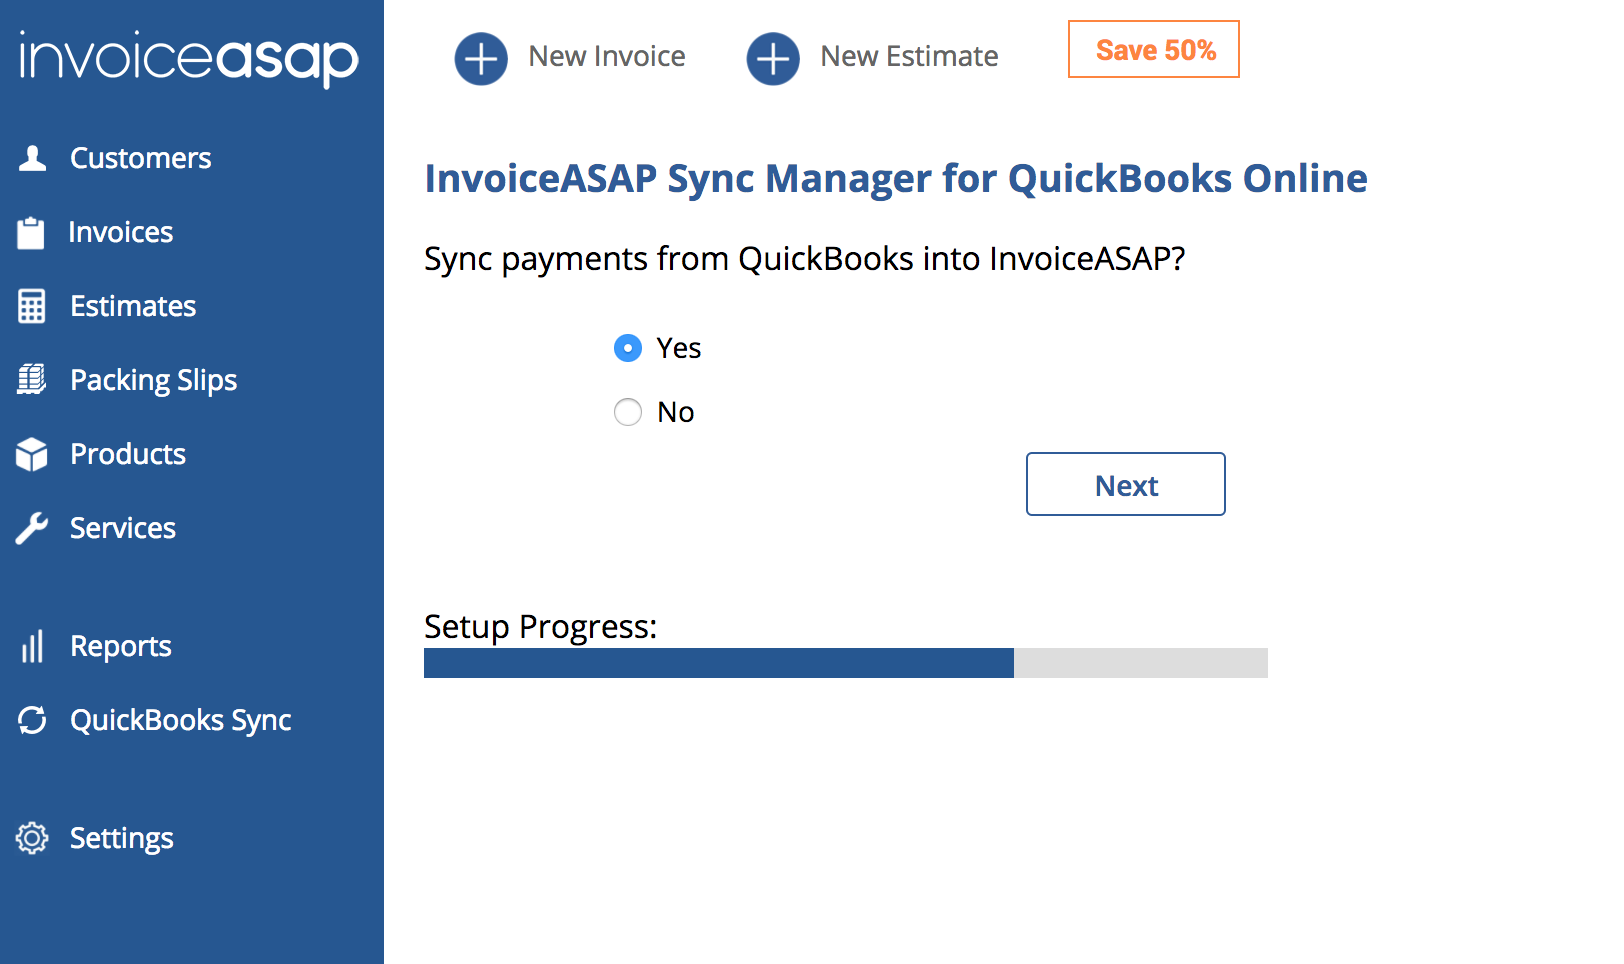This screenshot has width=1624, height=964.
Task: Open the Estimates page
Action: [x=133, y=306]
